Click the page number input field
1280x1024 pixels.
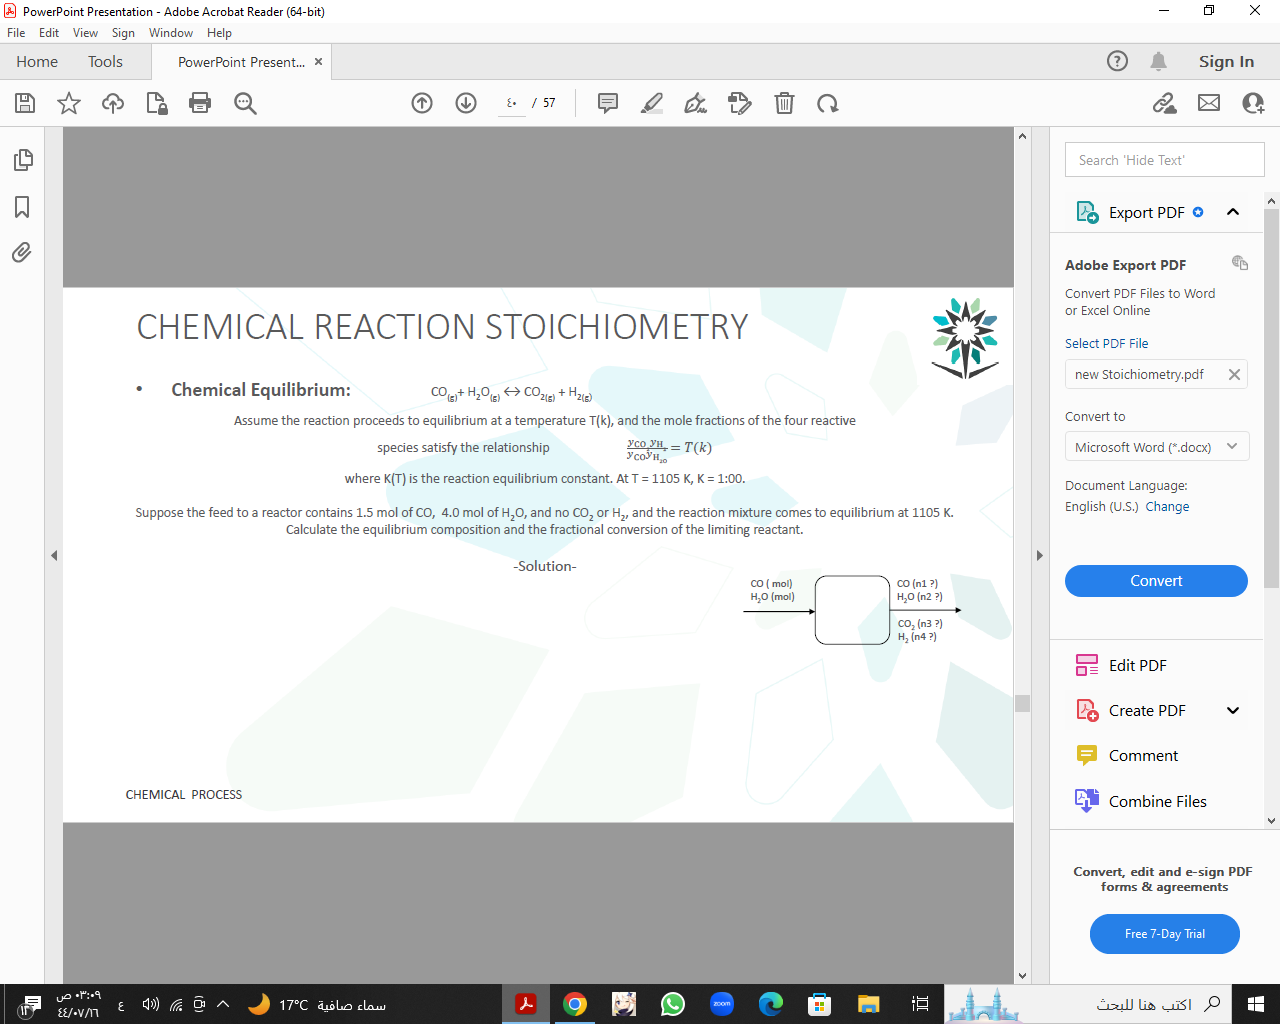click(511, 103)
